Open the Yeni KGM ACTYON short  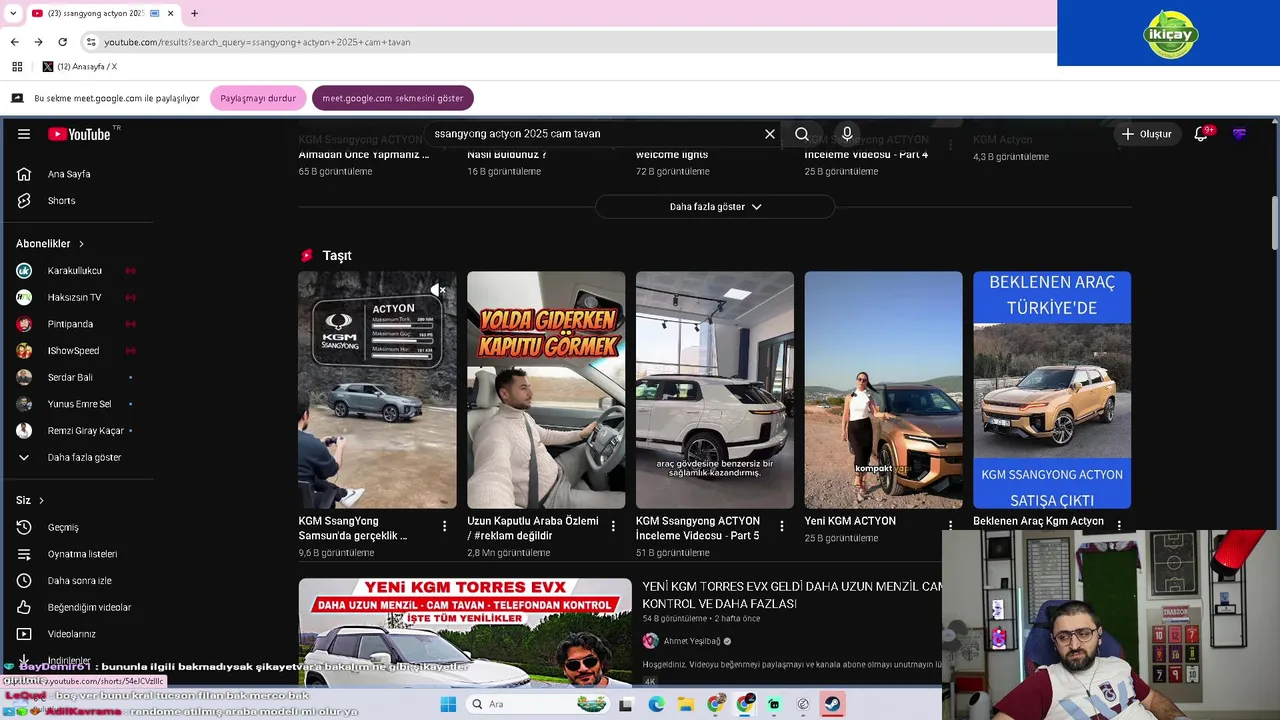click(884, 390)
